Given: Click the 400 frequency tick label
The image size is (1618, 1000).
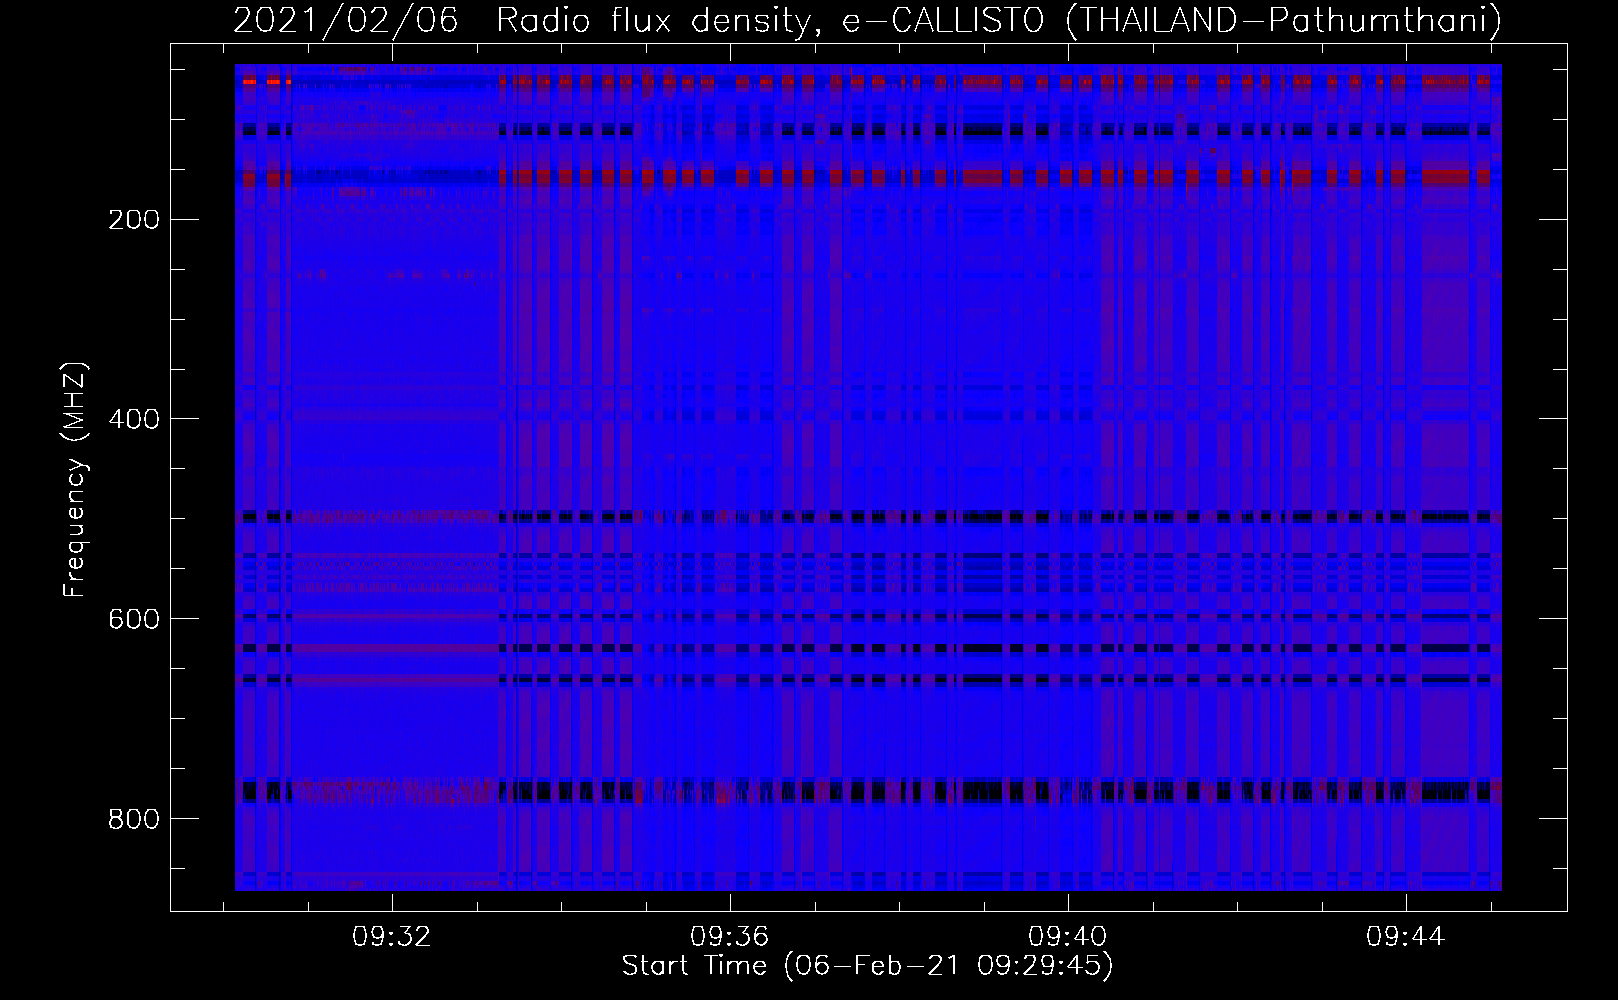Looking at the screenshot, I should [133, 419].
